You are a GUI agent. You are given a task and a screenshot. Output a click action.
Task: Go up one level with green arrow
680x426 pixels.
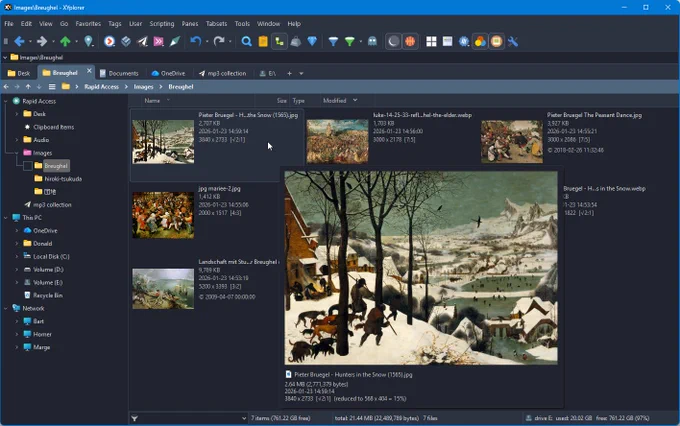65,41
